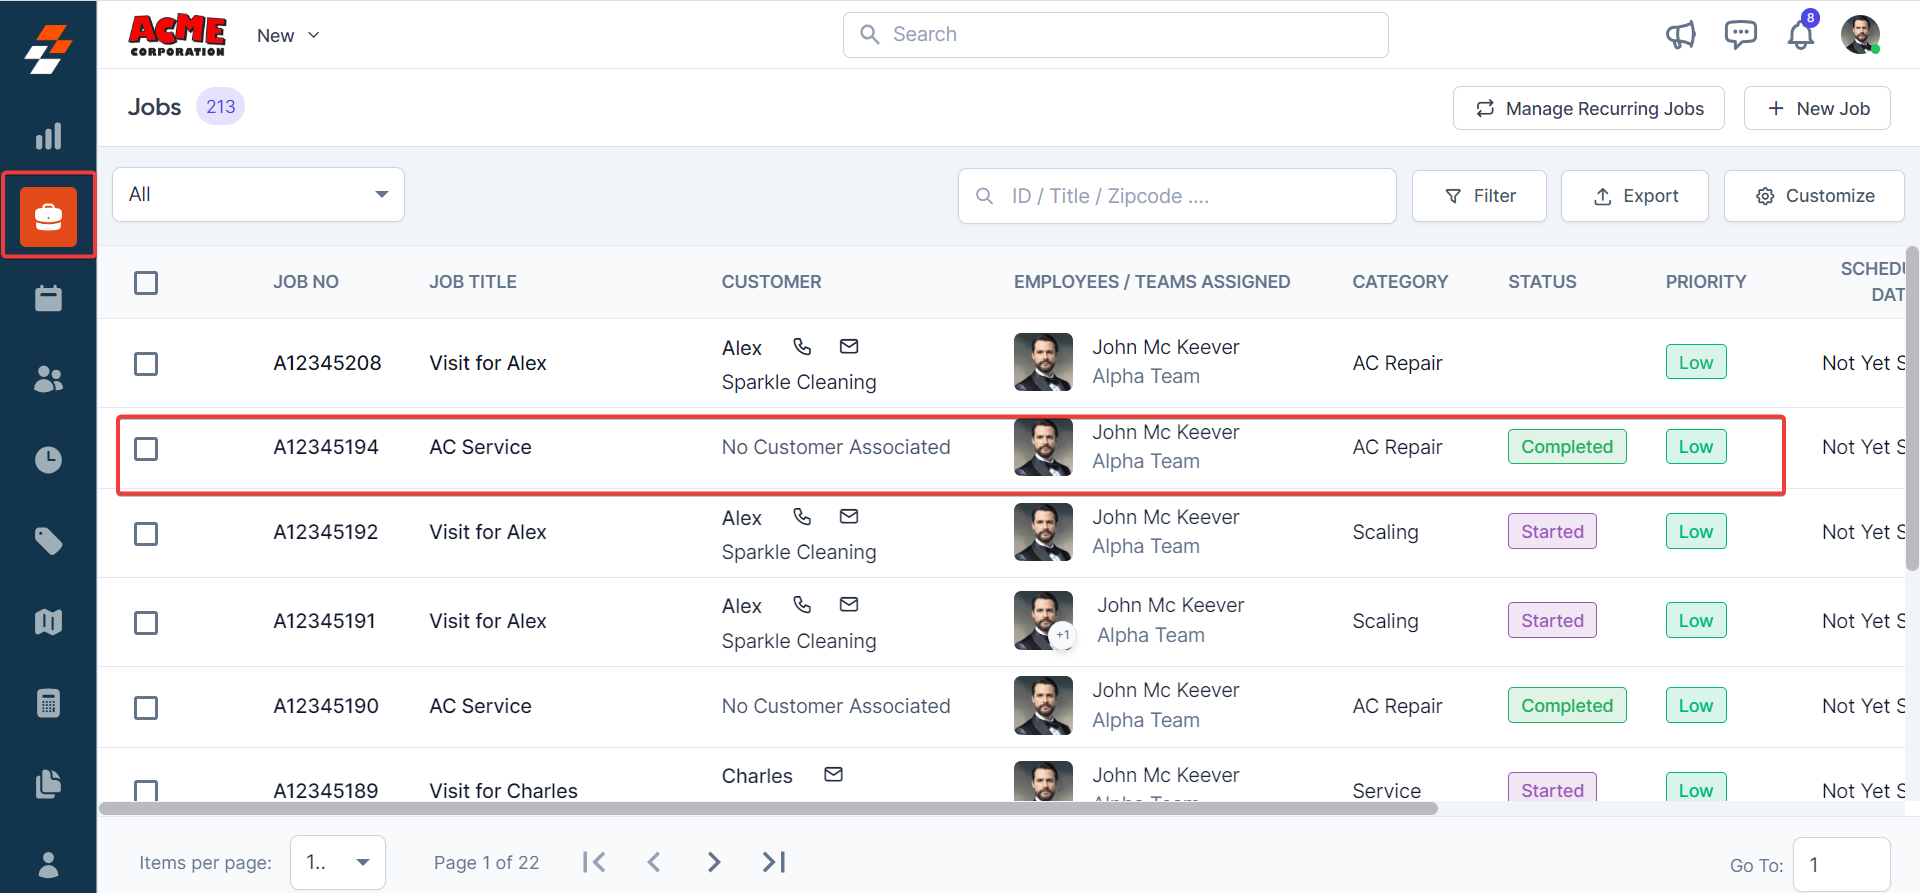Check the box for job A12345194
The height and width of the screenshot is (893, 1920).
146,448
